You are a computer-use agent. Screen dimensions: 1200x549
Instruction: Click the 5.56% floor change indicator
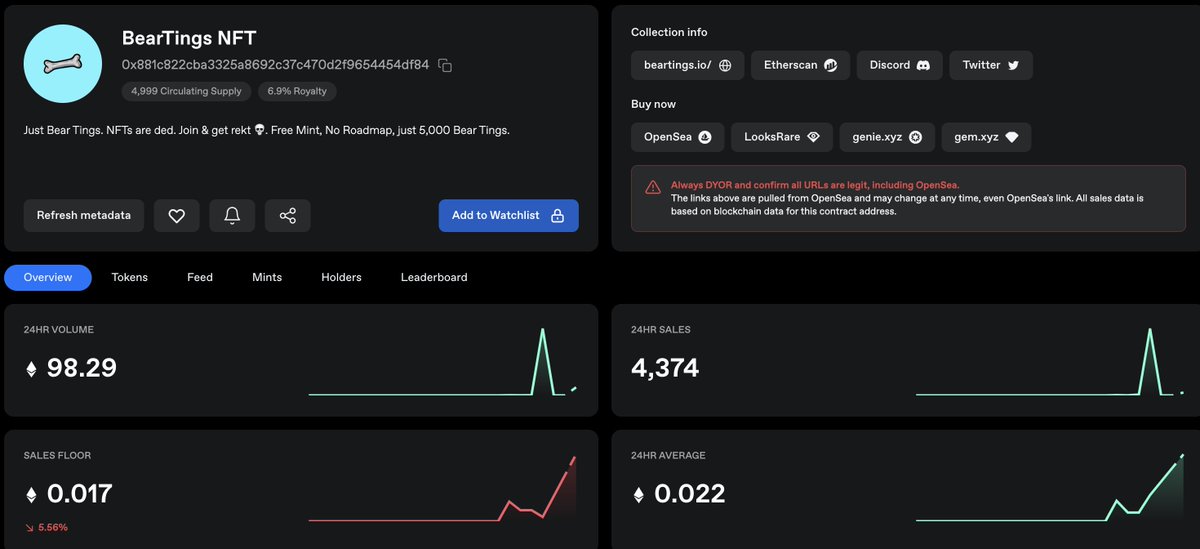point(46,527)
